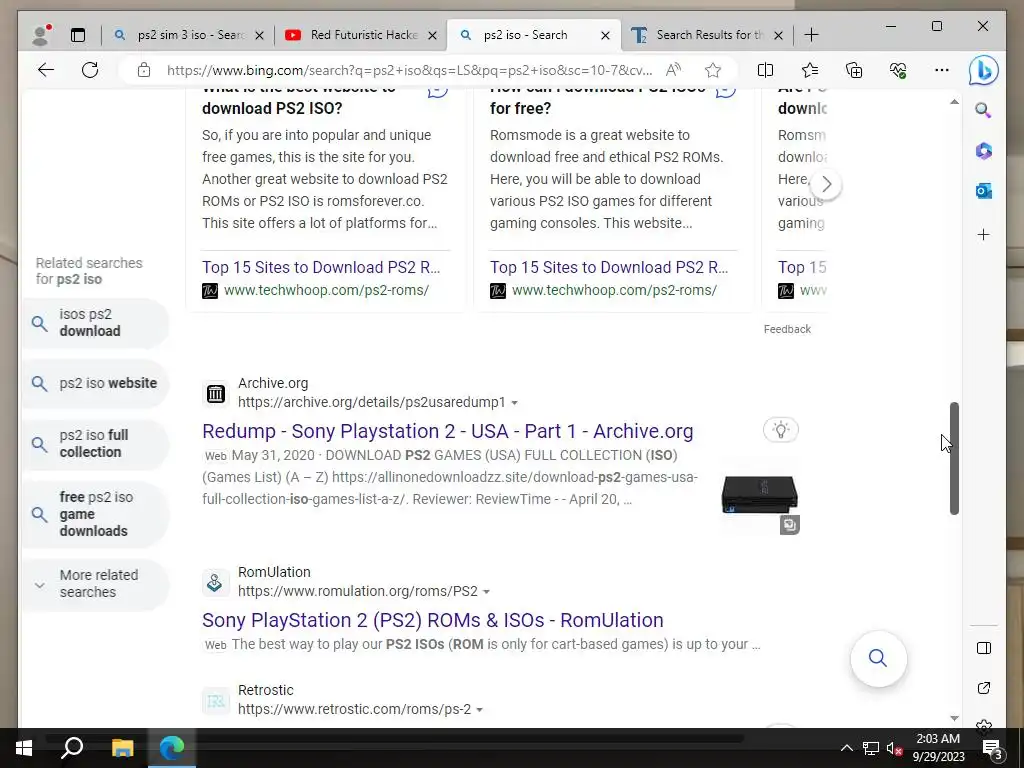This screenshot has height=768, width=1024.
Task: Click lightbulb insight icon beside Redump result
Action: coord(780,430)
